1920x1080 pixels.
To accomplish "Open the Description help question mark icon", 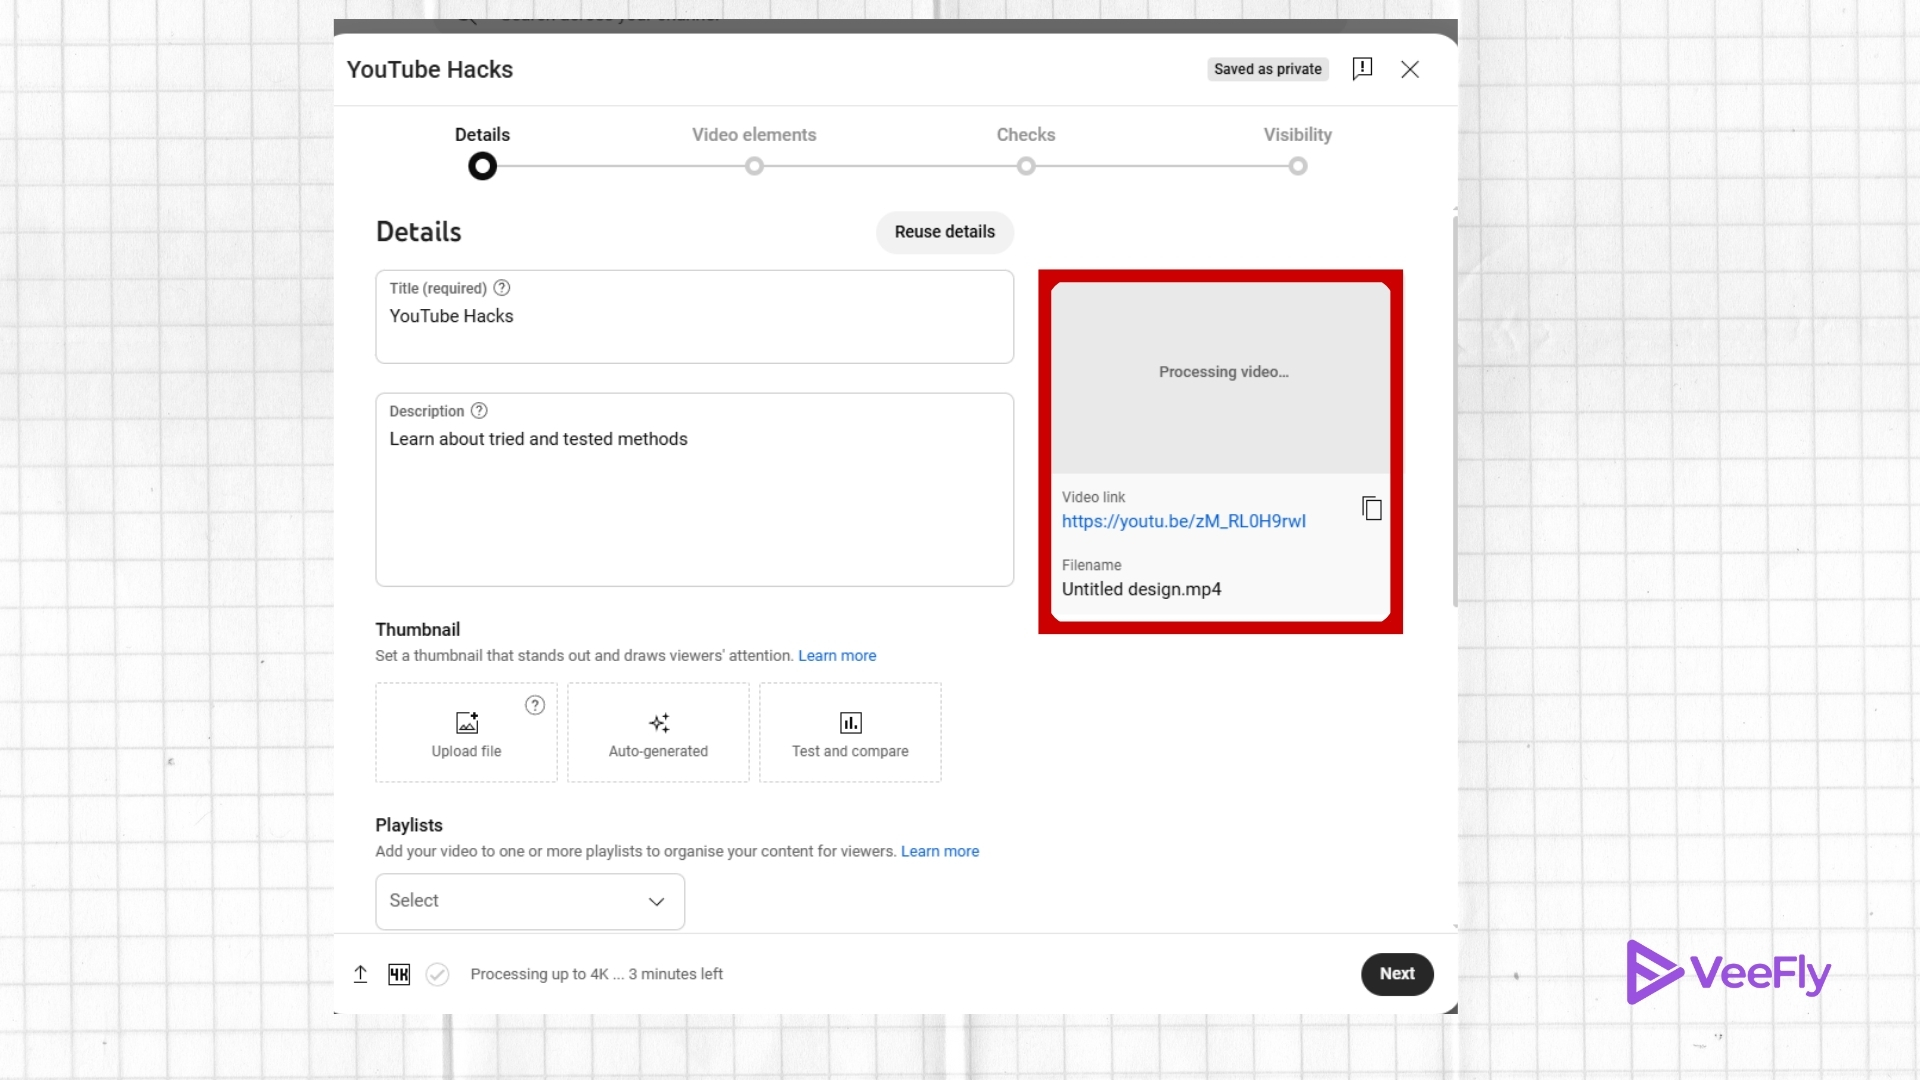I will tap(479, 411).
